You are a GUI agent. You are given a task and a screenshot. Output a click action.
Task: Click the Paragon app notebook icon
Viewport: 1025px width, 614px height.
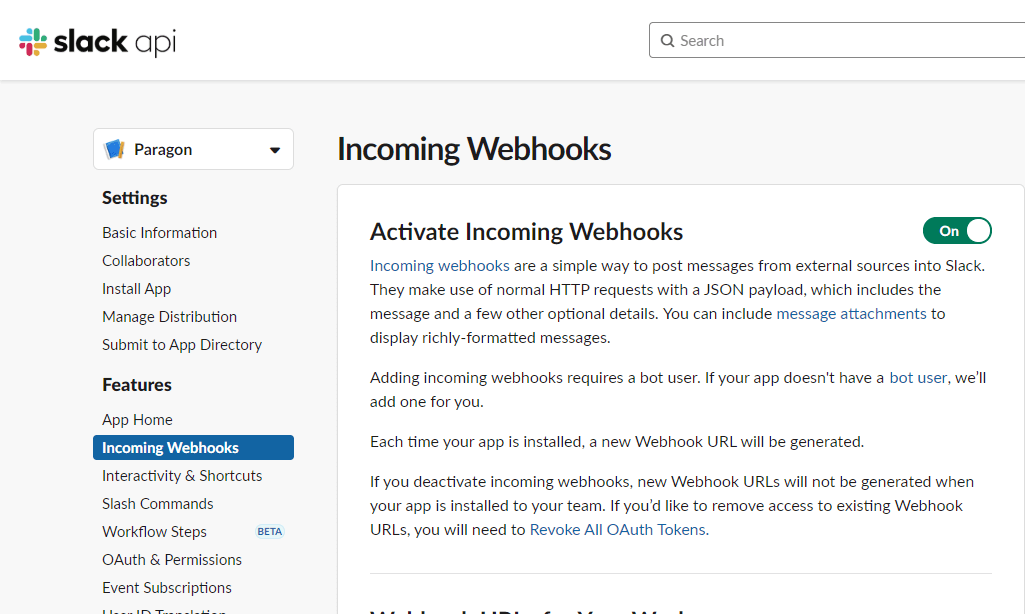coord(114,149)
